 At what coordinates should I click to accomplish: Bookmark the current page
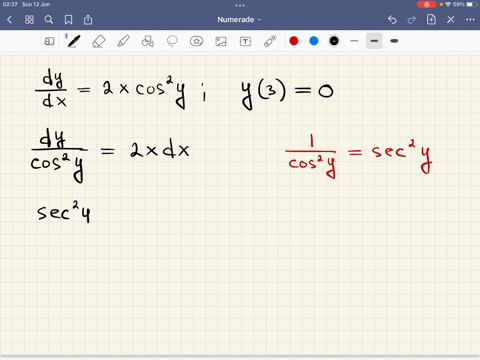68,20
